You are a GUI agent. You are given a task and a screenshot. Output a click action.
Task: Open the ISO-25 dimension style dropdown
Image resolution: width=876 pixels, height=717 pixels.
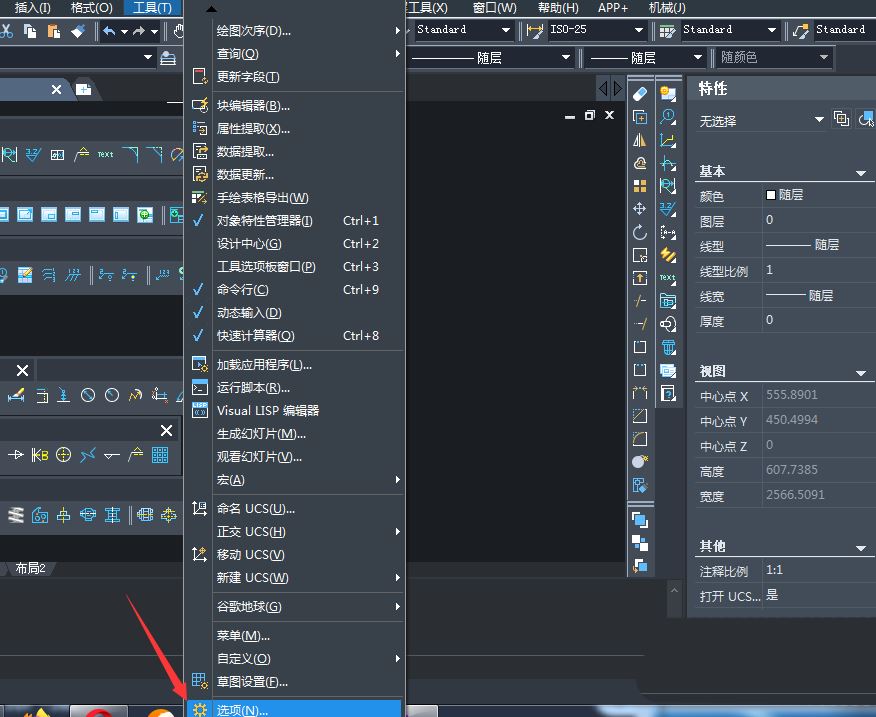click(x=639, y=30)
